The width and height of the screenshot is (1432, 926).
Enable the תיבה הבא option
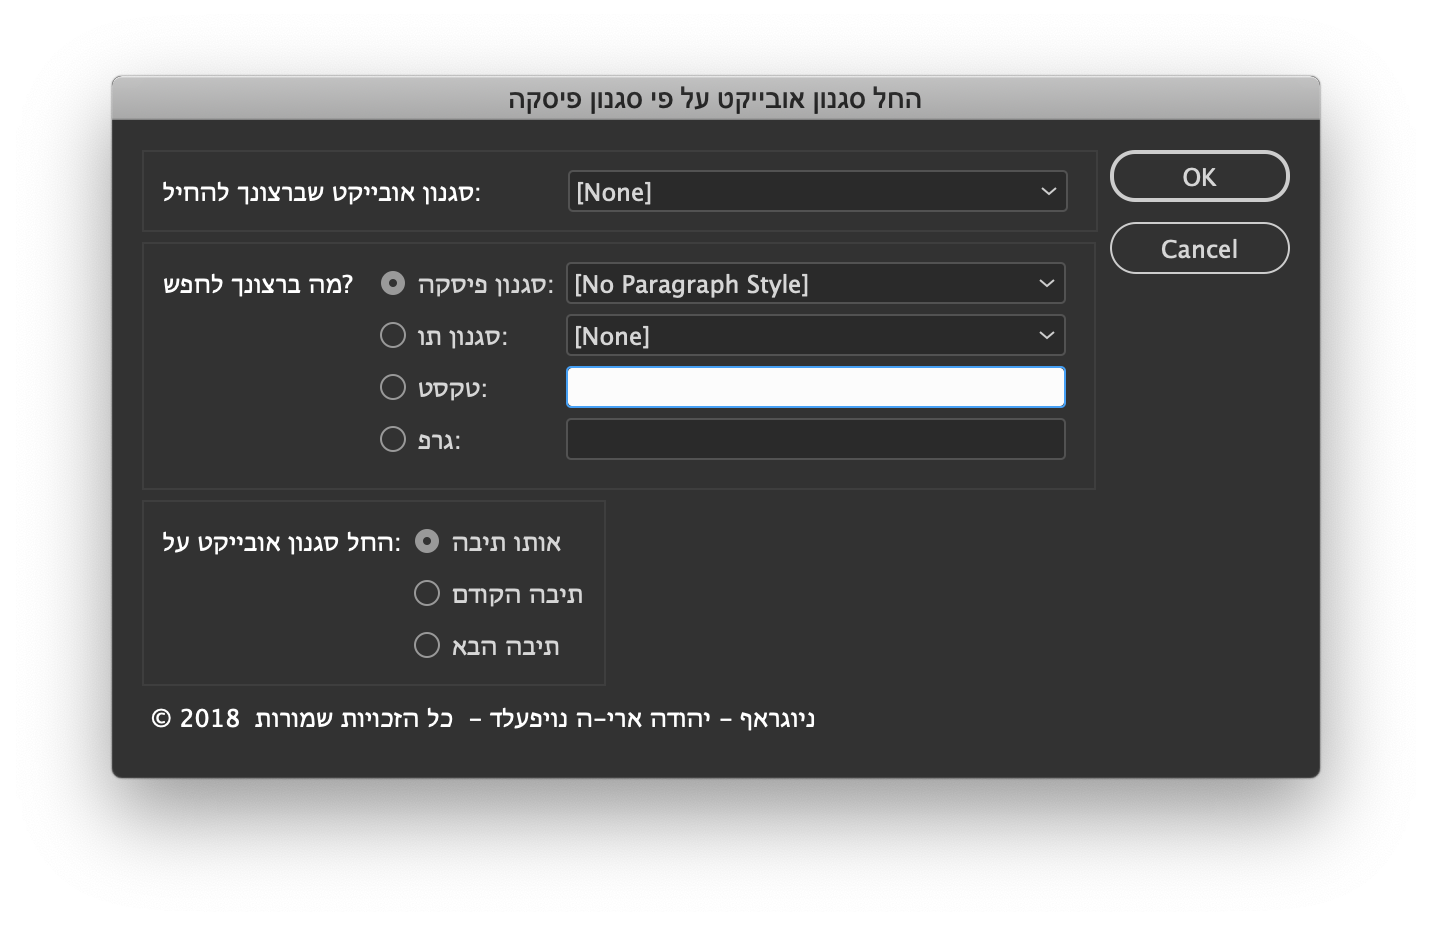click(427, 645)
